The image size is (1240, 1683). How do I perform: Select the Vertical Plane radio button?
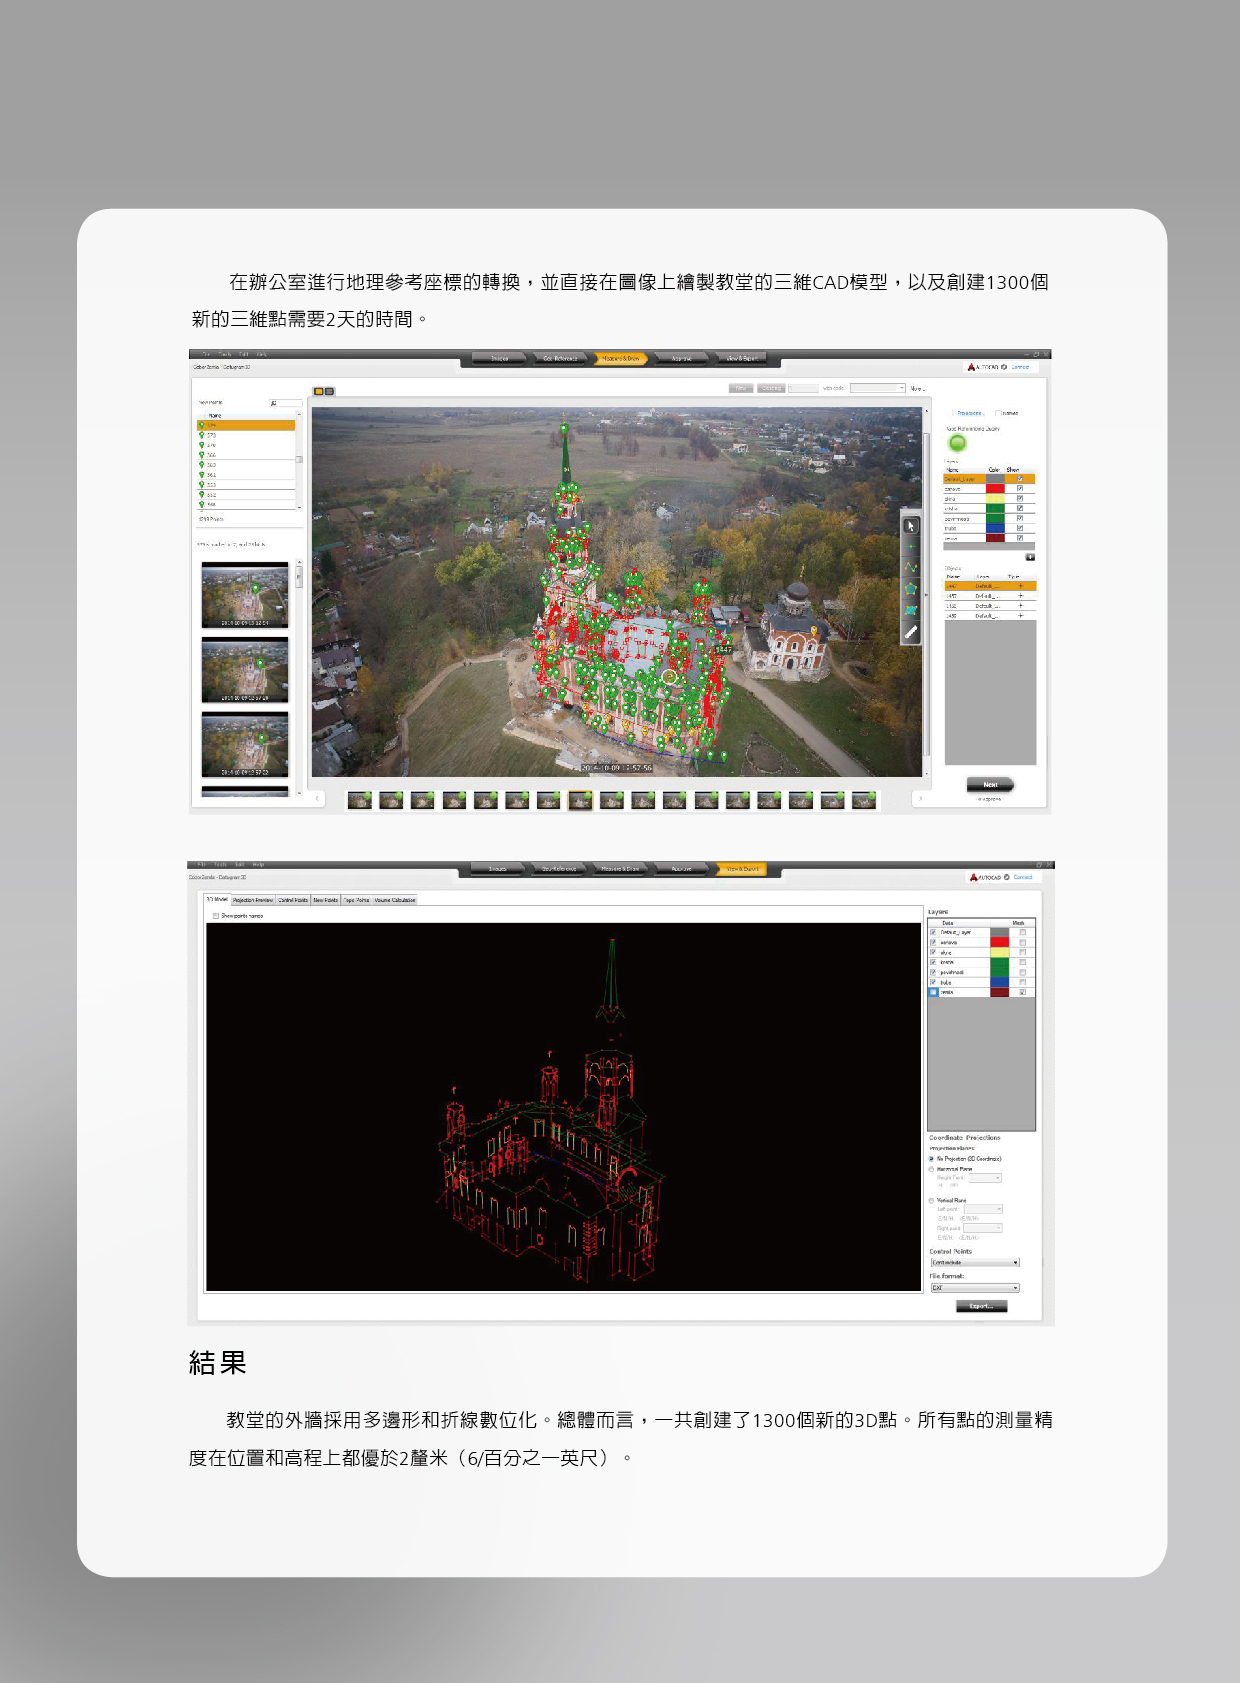932,1200
